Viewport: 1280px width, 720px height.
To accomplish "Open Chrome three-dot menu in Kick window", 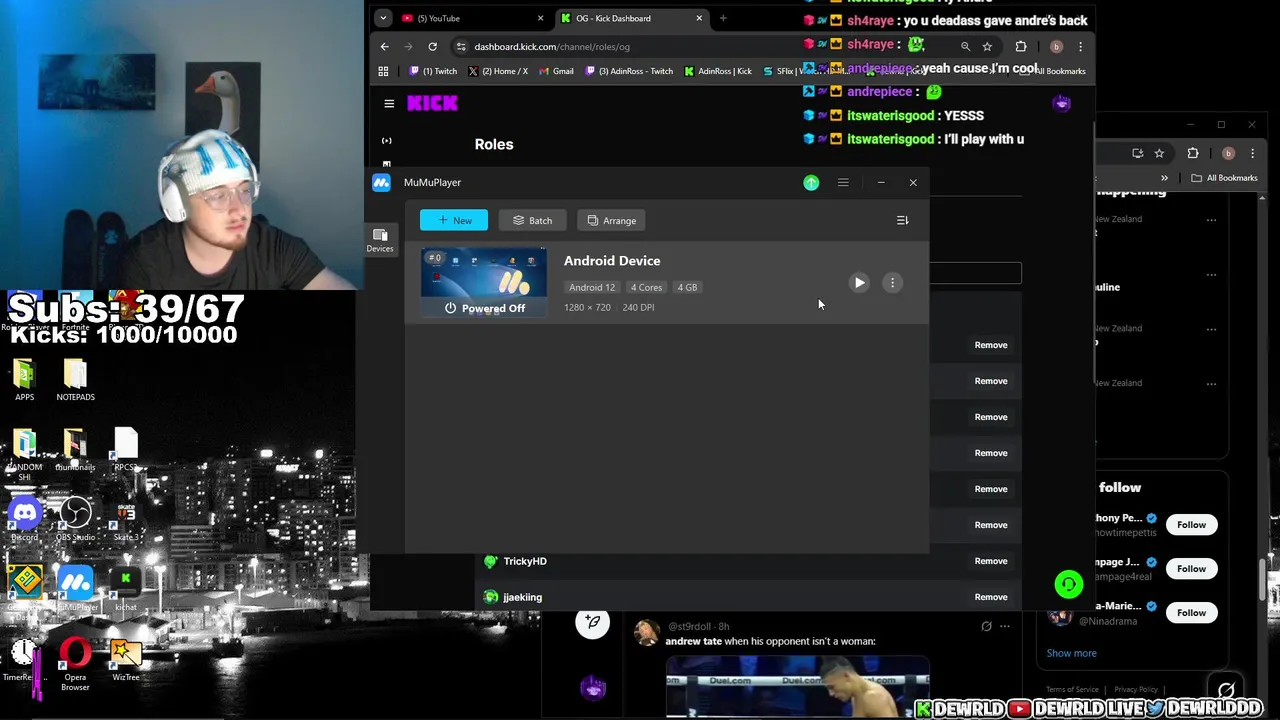I will click(1080, 46).
